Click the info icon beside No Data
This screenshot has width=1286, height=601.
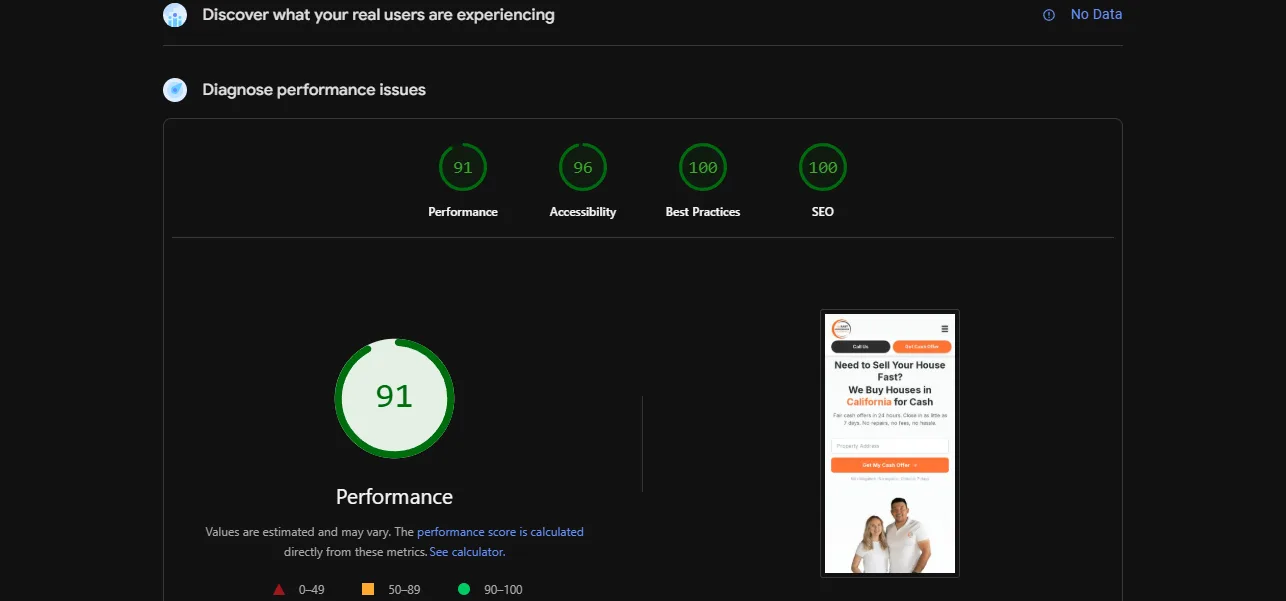(x=1049, y=15)
